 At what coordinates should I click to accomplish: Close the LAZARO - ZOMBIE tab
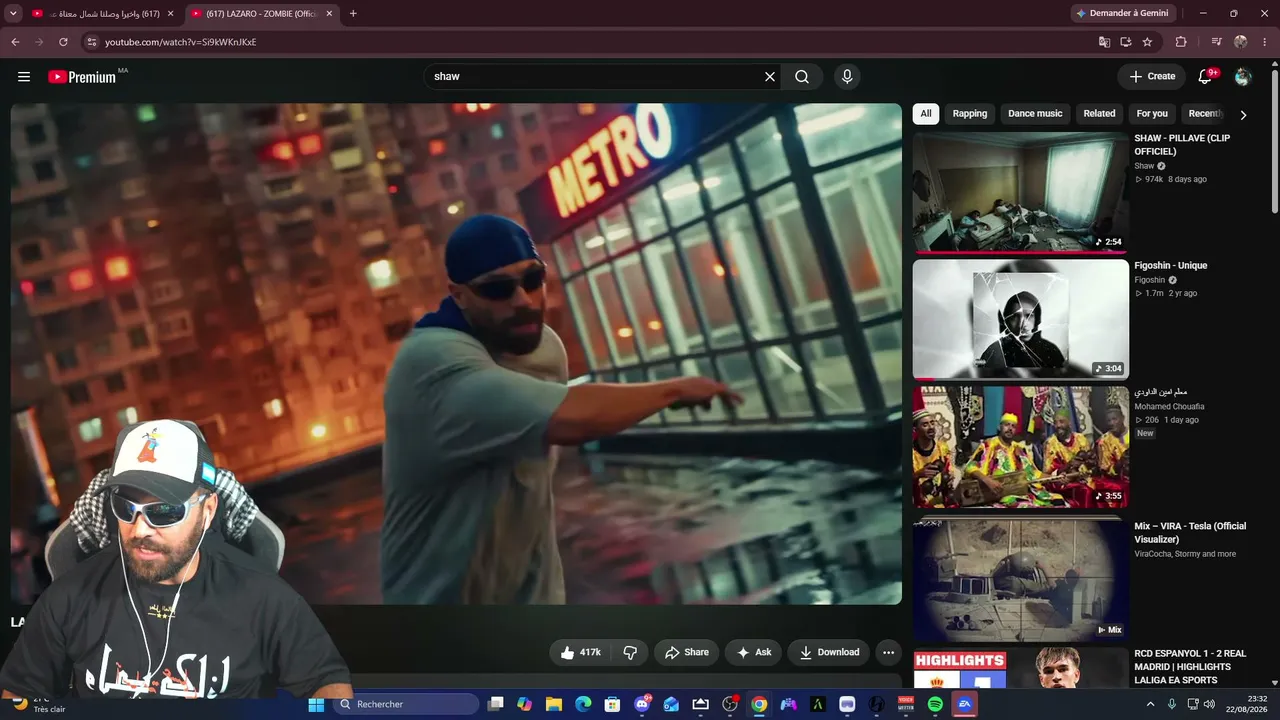(327, 13)
